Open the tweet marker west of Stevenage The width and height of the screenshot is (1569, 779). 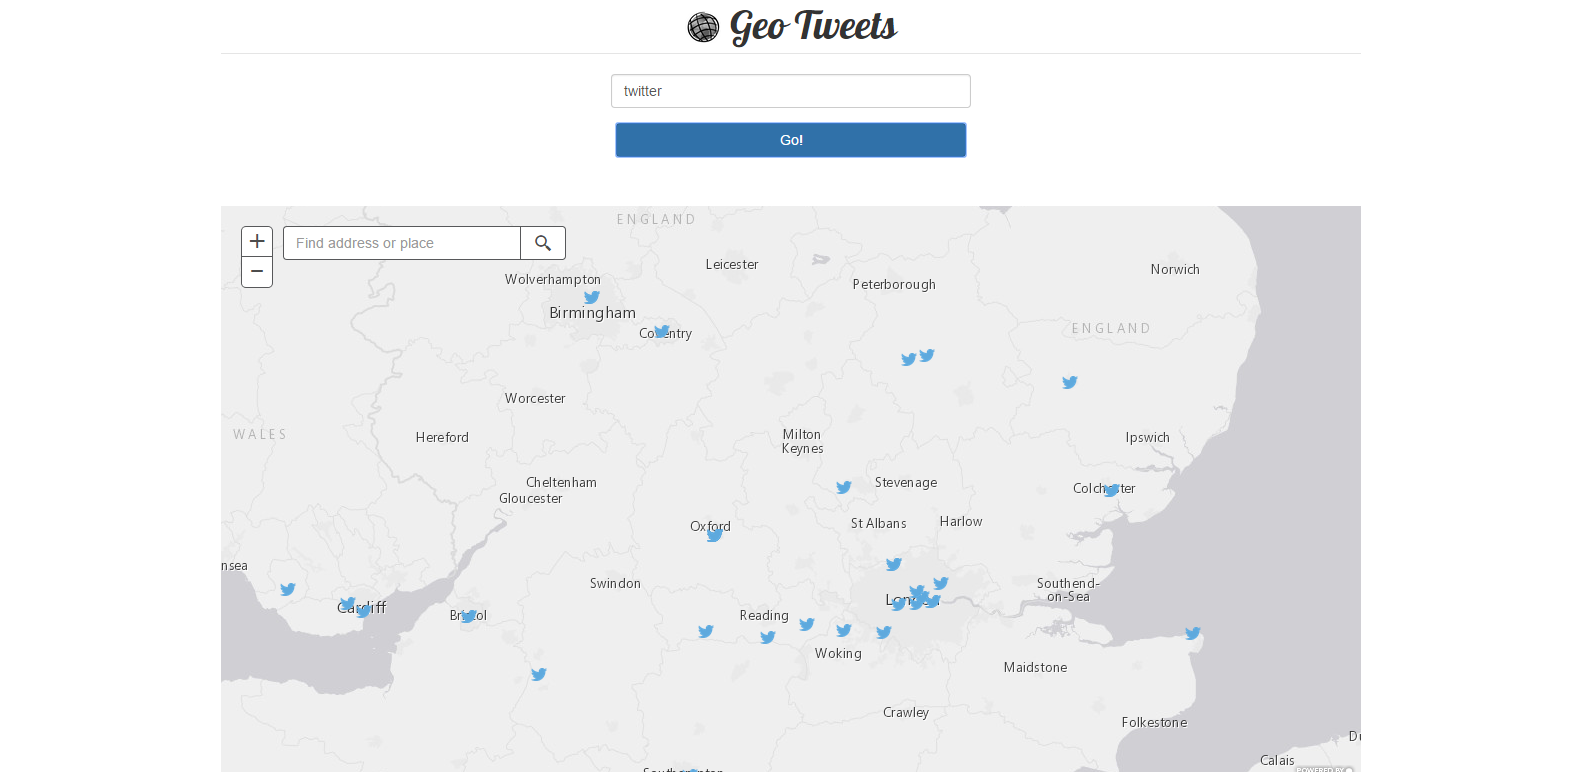click(x=844, y=487)
